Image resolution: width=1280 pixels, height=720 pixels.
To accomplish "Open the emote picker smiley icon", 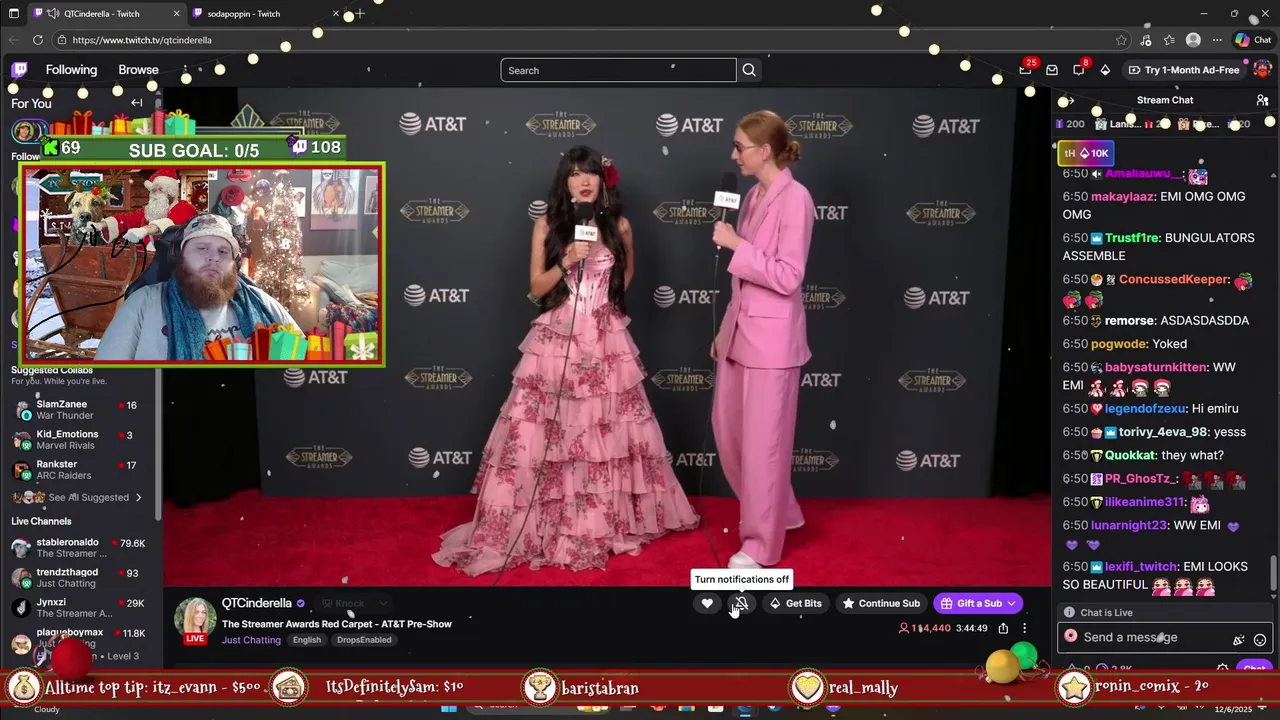I will click(1260, 639).
